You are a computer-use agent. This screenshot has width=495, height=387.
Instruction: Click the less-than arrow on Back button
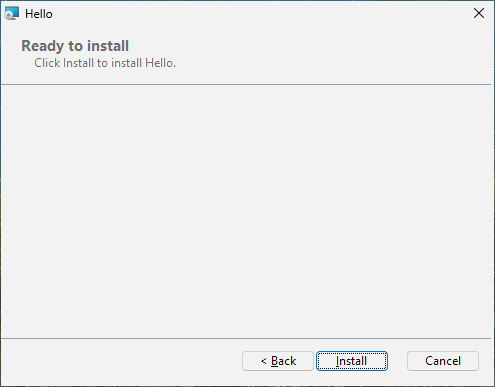264,361
